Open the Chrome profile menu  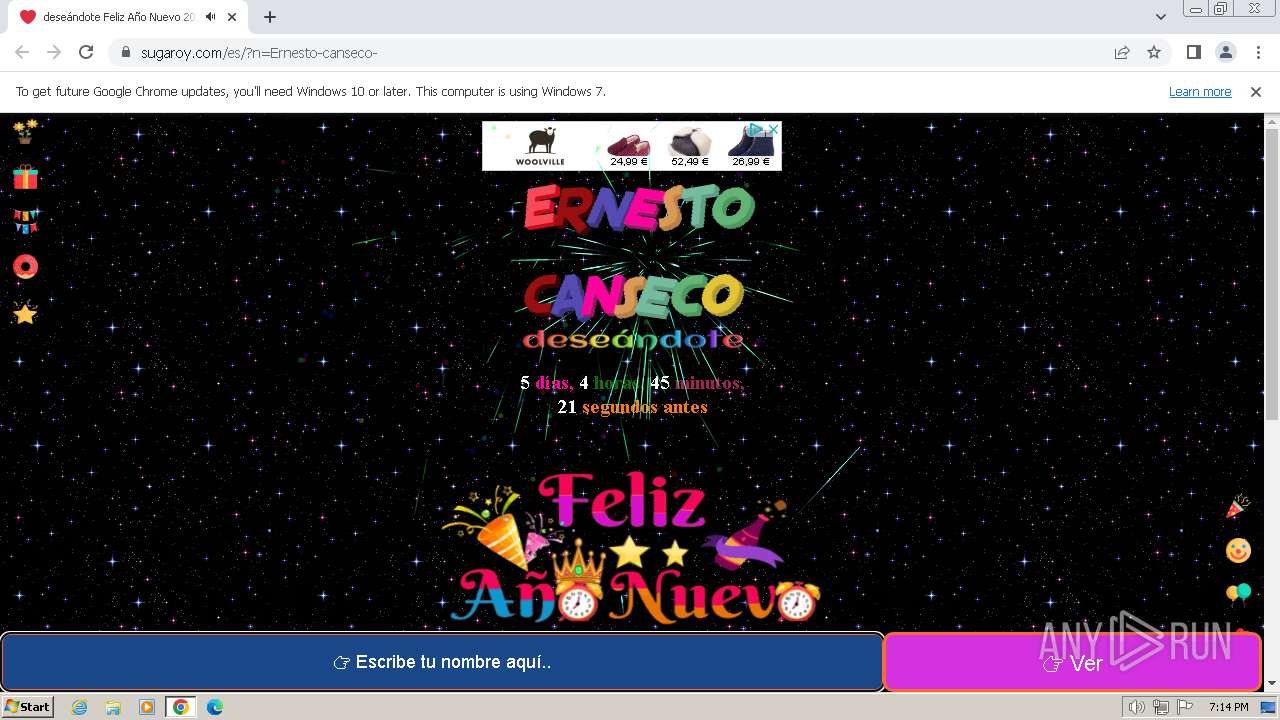(1225, 52)
